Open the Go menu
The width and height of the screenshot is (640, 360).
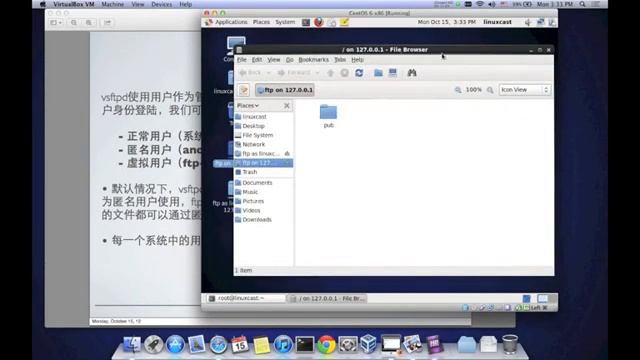click(289, 60)
